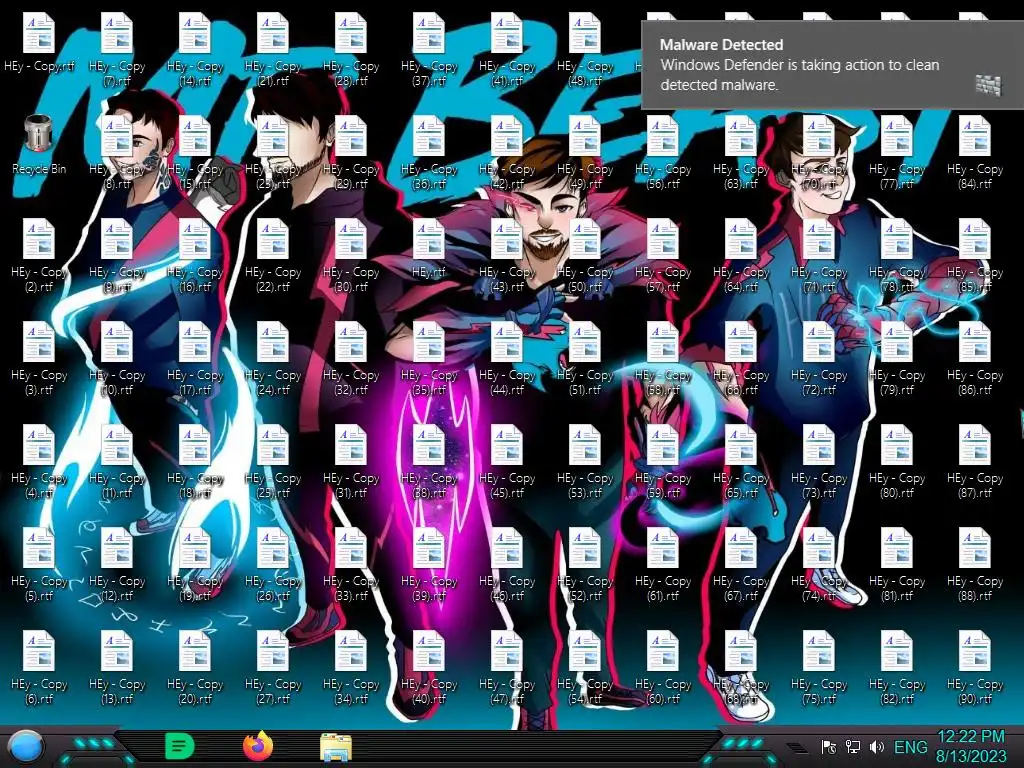Select HEy - Copy (14).rtf icon
Screen dimensions: 1024x768
click(195, 33)
